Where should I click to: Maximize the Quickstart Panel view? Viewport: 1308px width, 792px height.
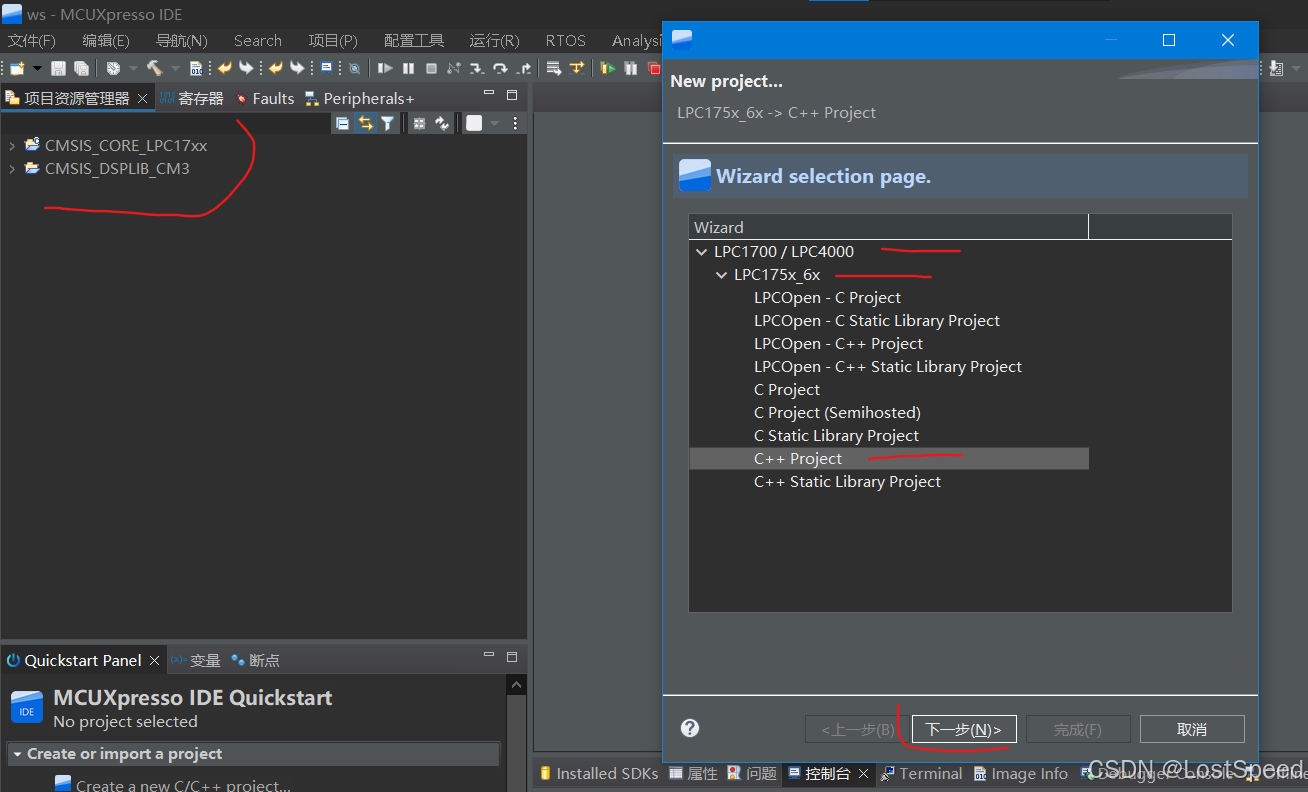(x=512, y=657)
